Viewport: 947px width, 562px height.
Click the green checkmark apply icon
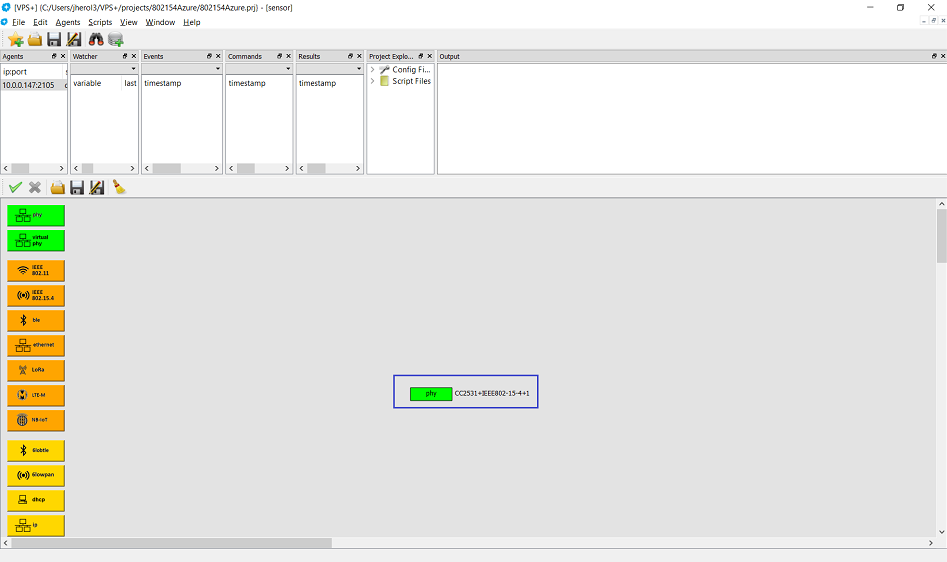pos(15,187)
